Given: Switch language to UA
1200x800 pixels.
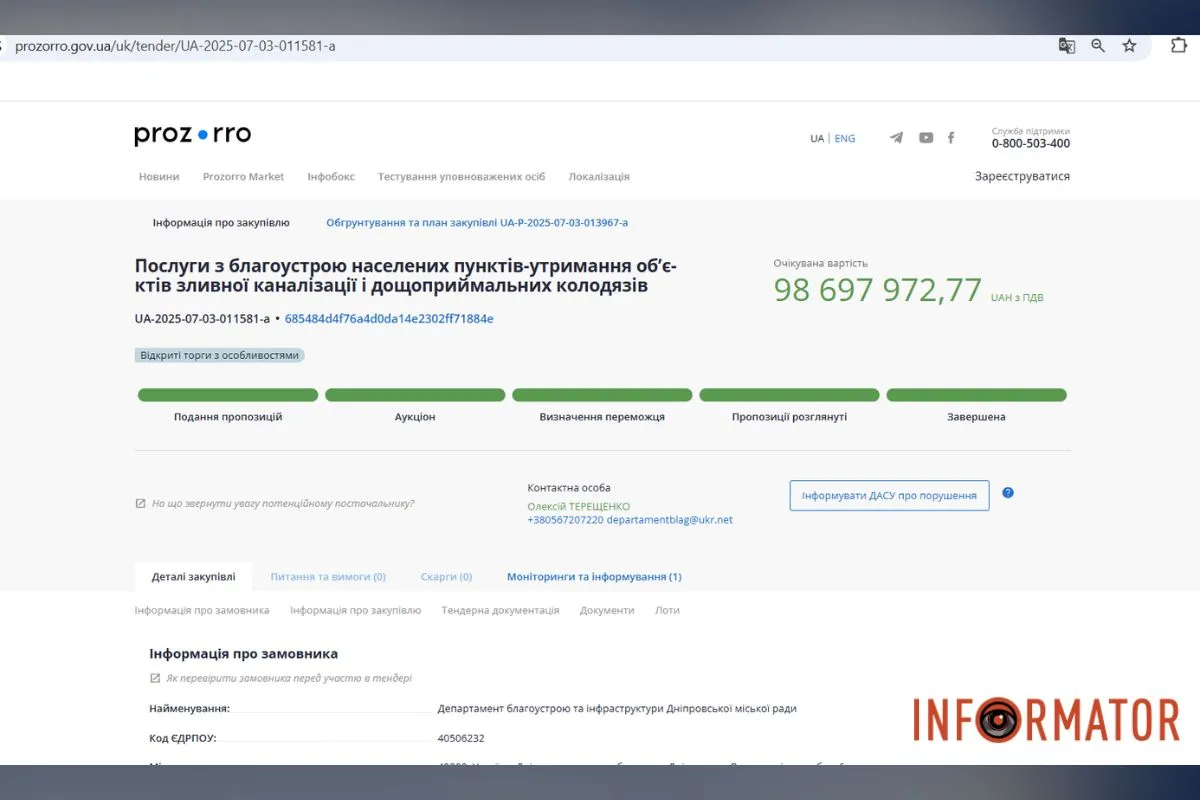Looking at the screenshot, I should (817, 139).
